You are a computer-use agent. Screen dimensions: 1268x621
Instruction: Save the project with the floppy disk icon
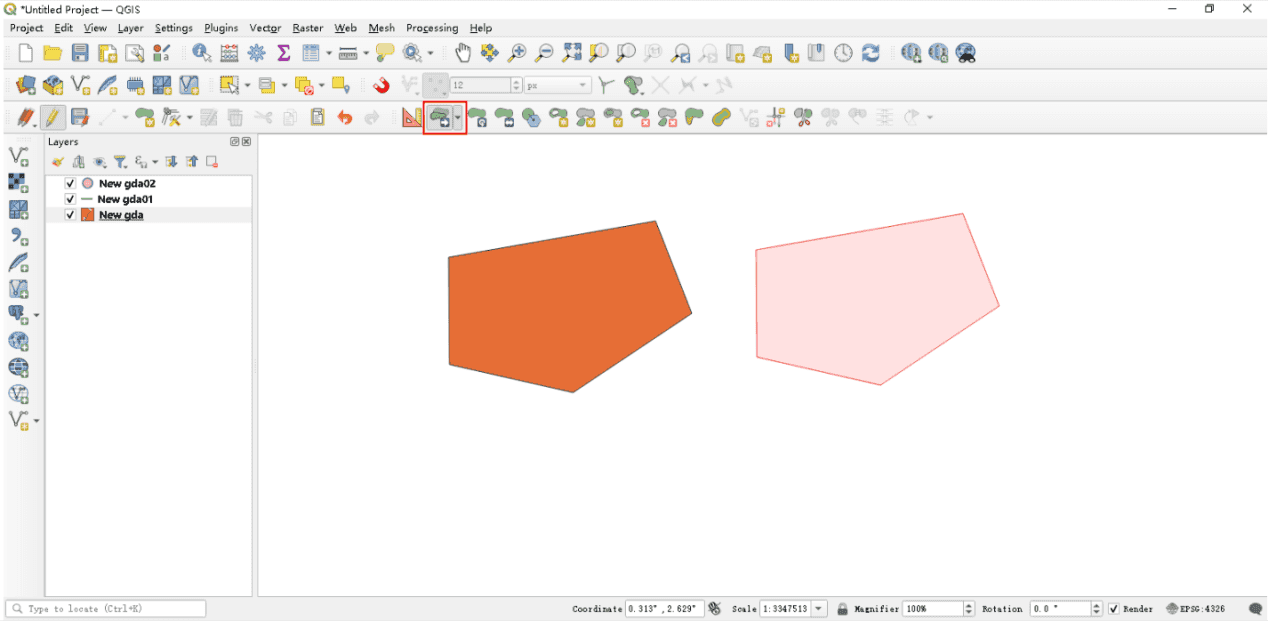pos(80,53)
